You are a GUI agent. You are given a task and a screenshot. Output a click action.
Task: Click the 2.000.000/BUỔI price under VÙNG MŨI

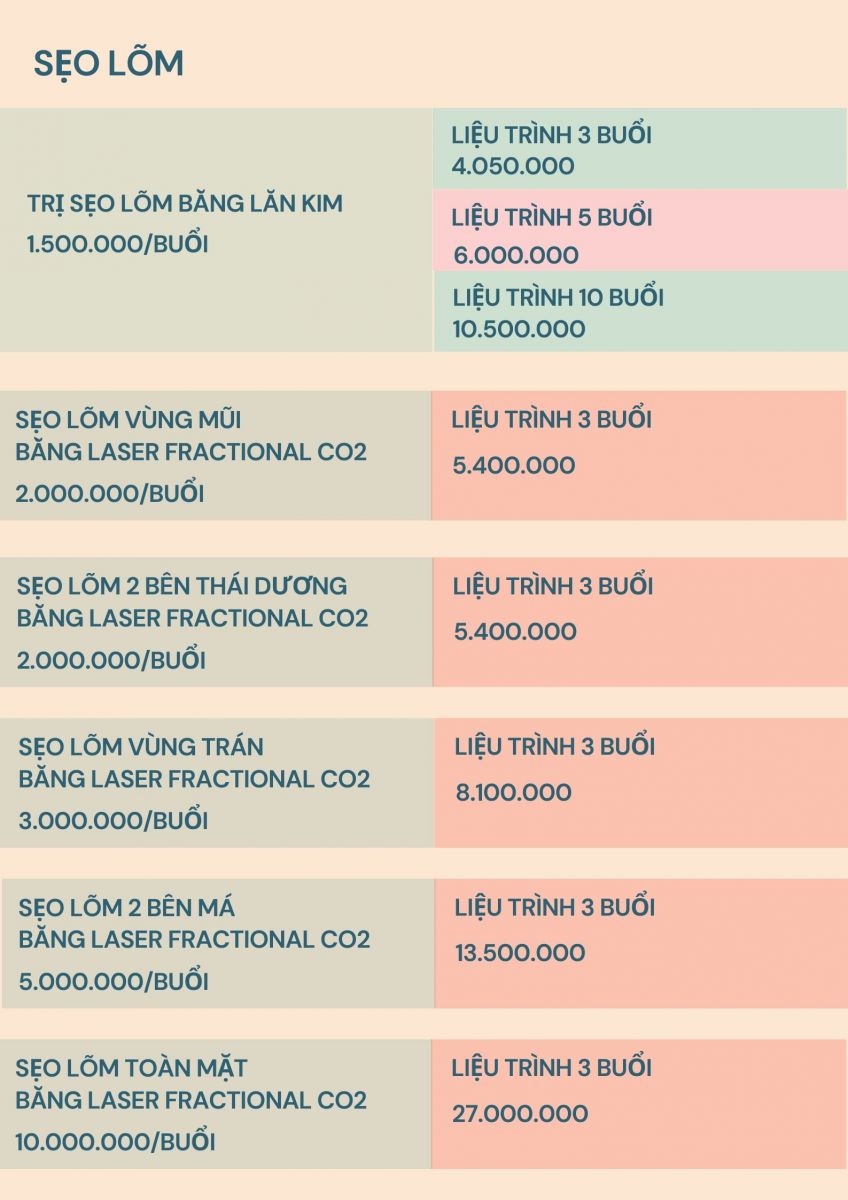[x=110, y=494]
